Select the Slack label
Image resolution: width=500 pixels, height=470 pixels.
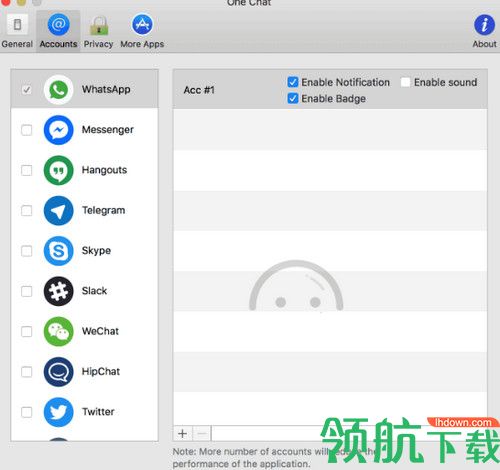[94, 291]
